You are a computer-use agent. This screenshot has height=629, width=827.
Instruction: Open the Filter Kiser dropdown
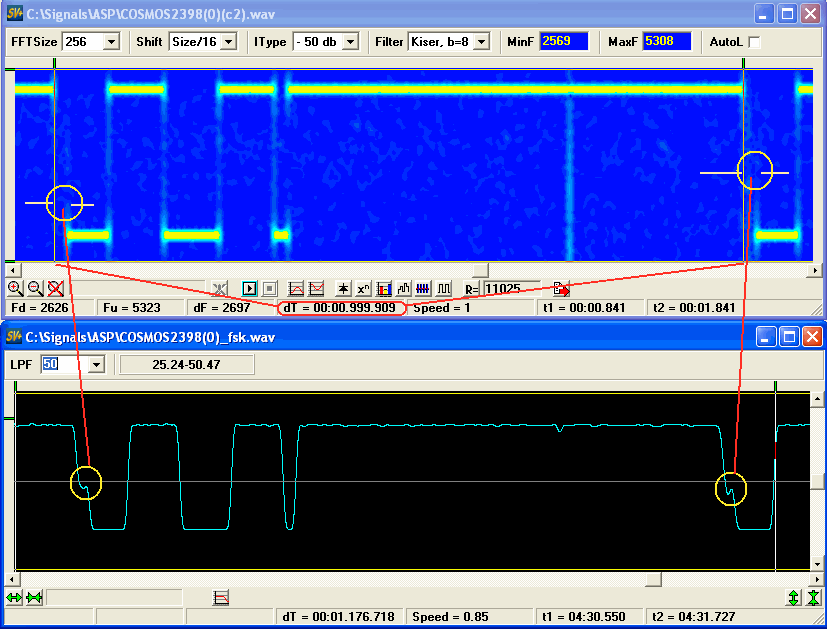pos(481,42)
